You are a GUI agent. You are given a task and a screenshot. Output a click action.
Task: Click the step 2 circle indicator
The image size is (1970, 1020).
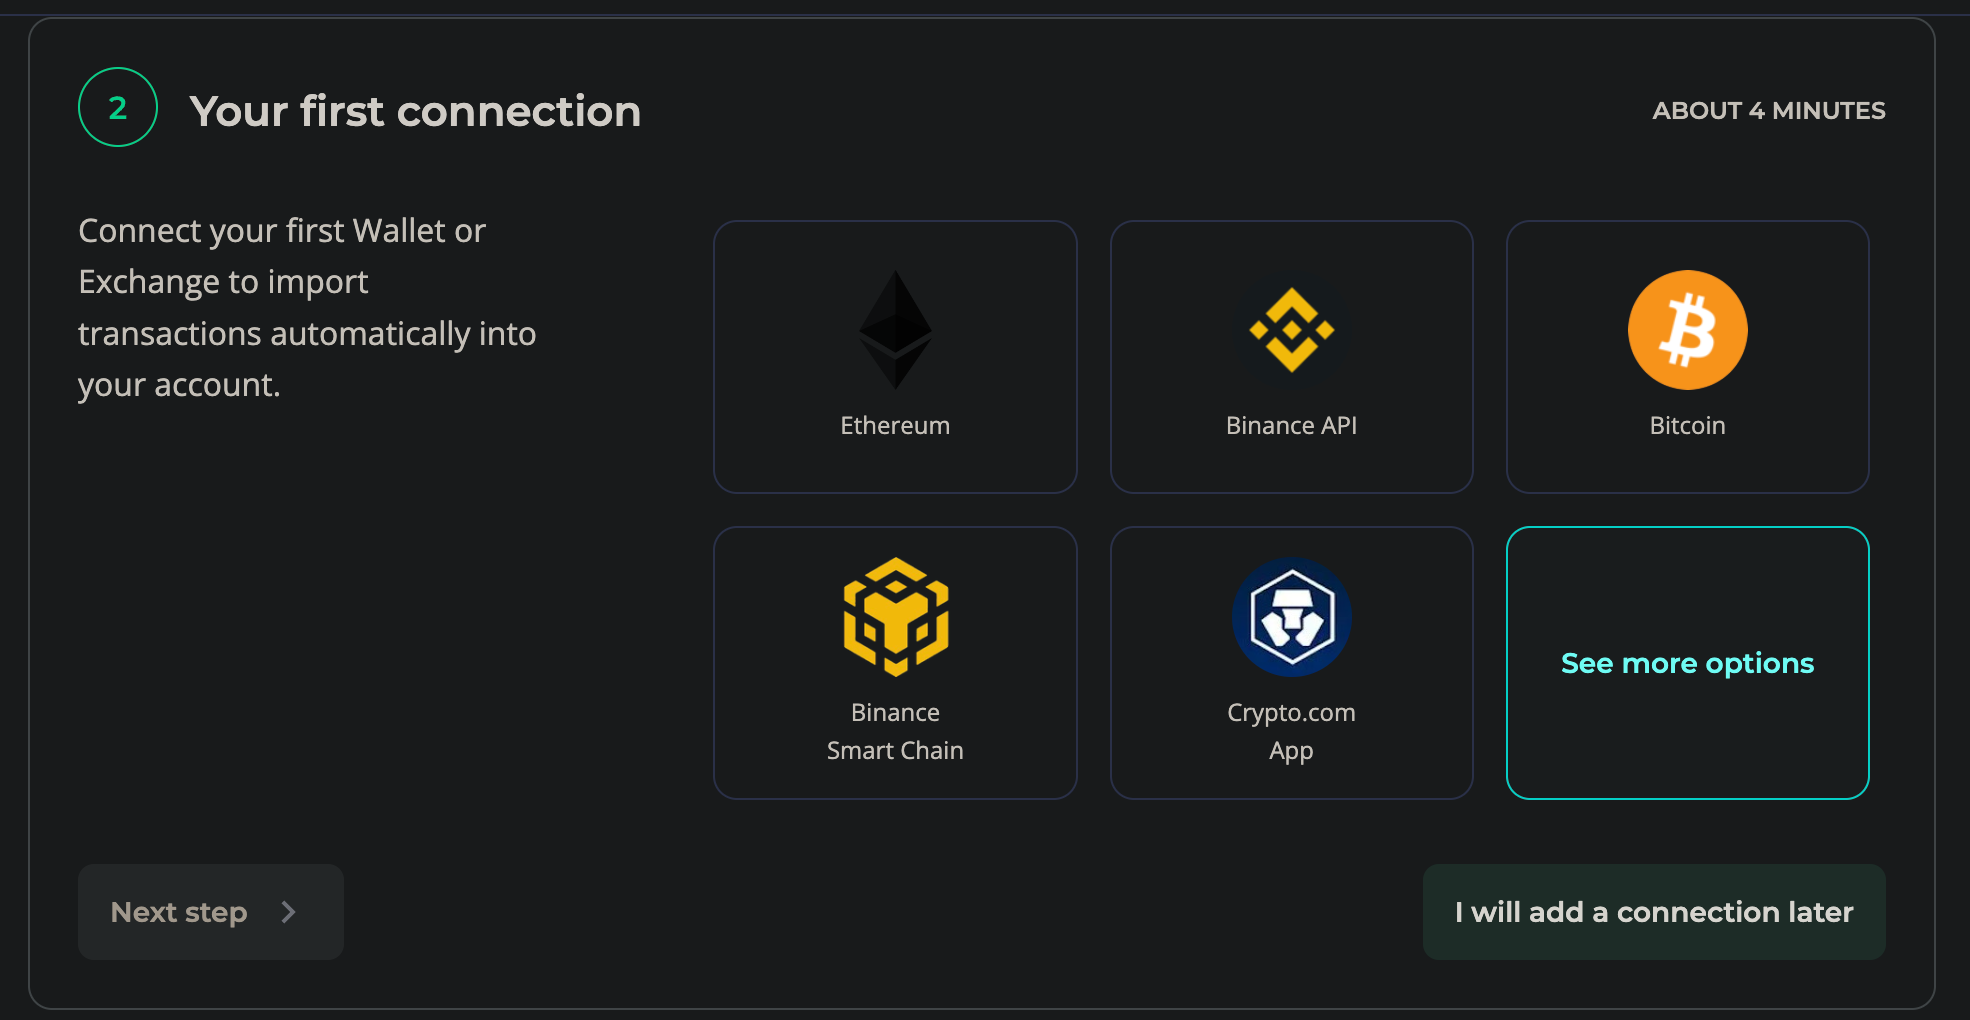(x=117, y=107)
